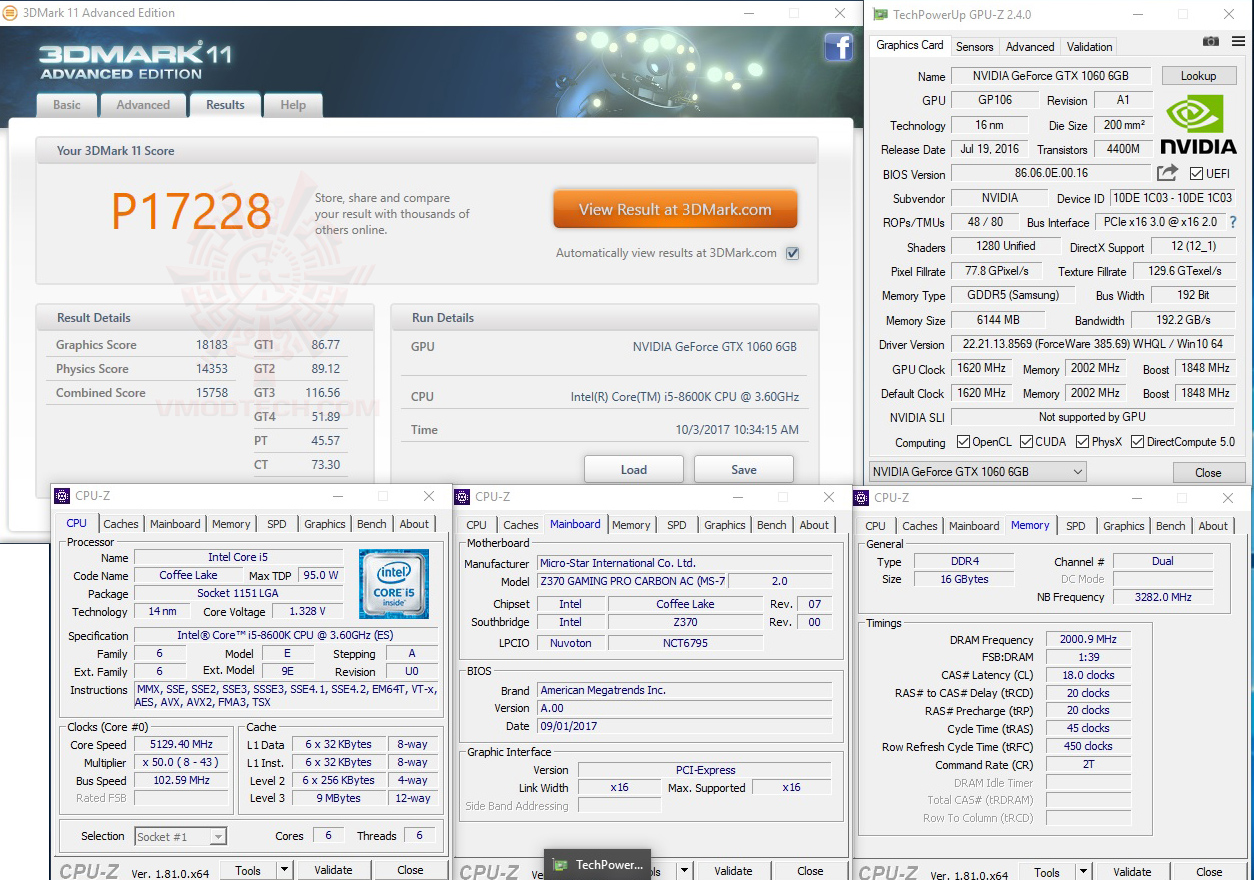Screen dimensions: 1254x880
Task: Click bus interface question mark icon
Action: [x=1232, y=222]
